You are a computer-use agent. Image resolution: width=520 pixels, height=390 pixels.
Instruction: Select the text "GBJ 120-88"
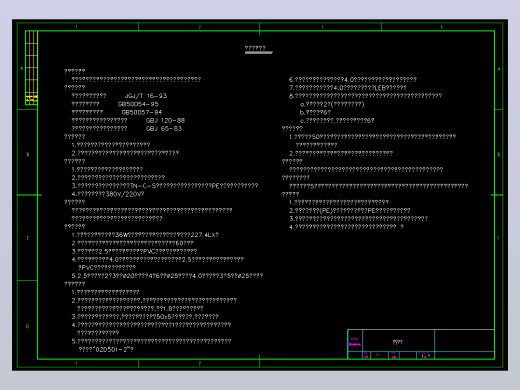tap(165, 120)
